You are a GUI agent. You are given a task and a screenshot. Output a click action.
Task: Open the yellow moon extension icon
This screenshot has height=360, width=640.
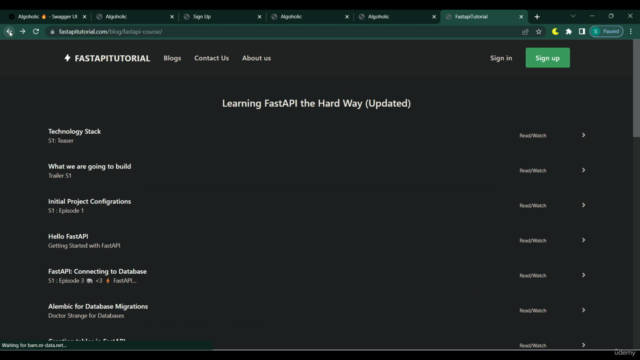555,31
